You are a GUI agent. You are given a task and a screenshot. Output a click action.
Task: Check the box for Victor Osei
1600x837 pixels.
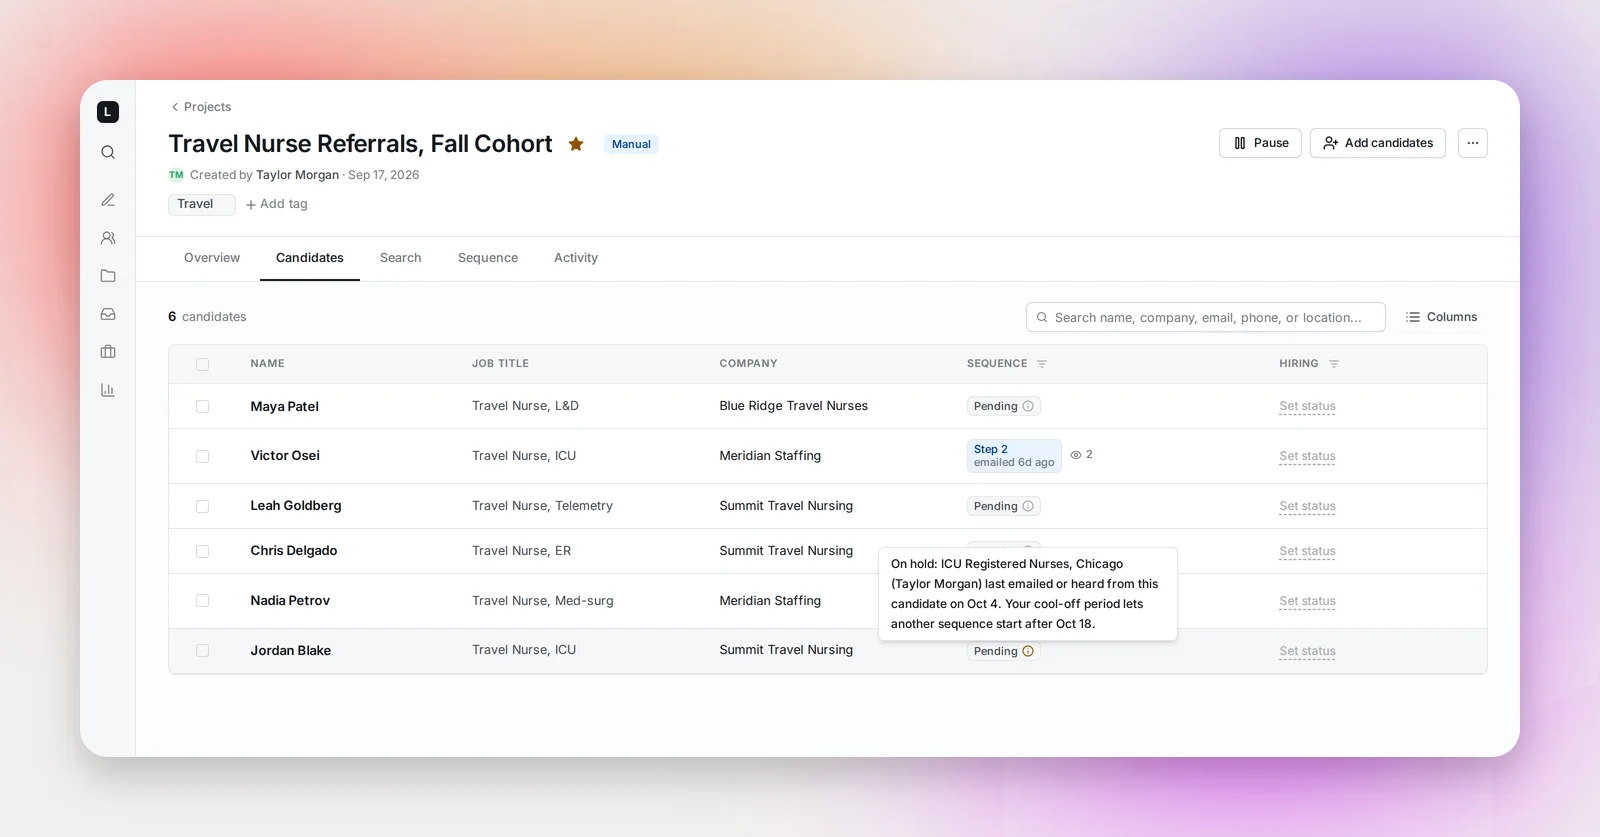point(203,456)
